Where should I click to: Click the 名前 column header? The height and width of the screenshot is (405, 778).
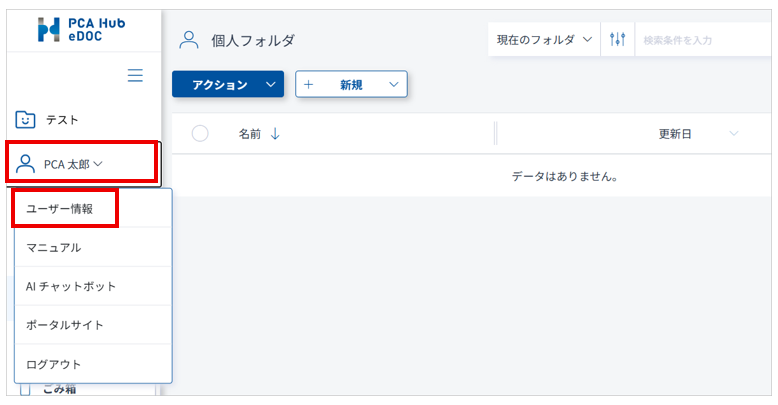(x=250, y=134)
